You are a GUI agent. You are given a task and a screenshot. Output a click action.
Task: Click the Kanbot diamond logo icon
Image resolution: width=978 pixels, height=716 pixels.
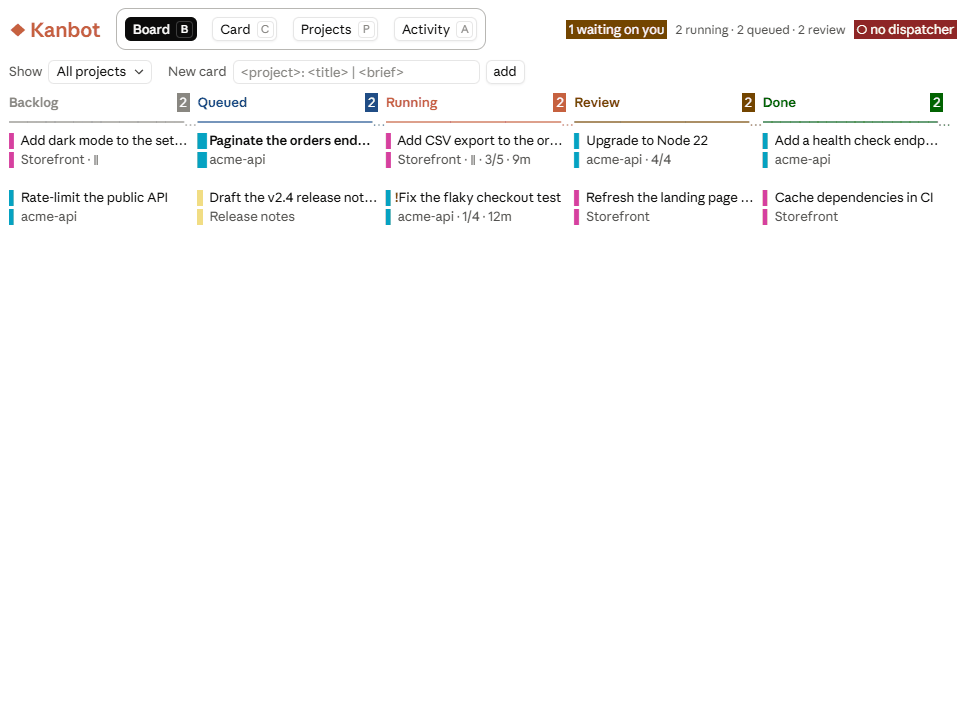pos(17,30)
